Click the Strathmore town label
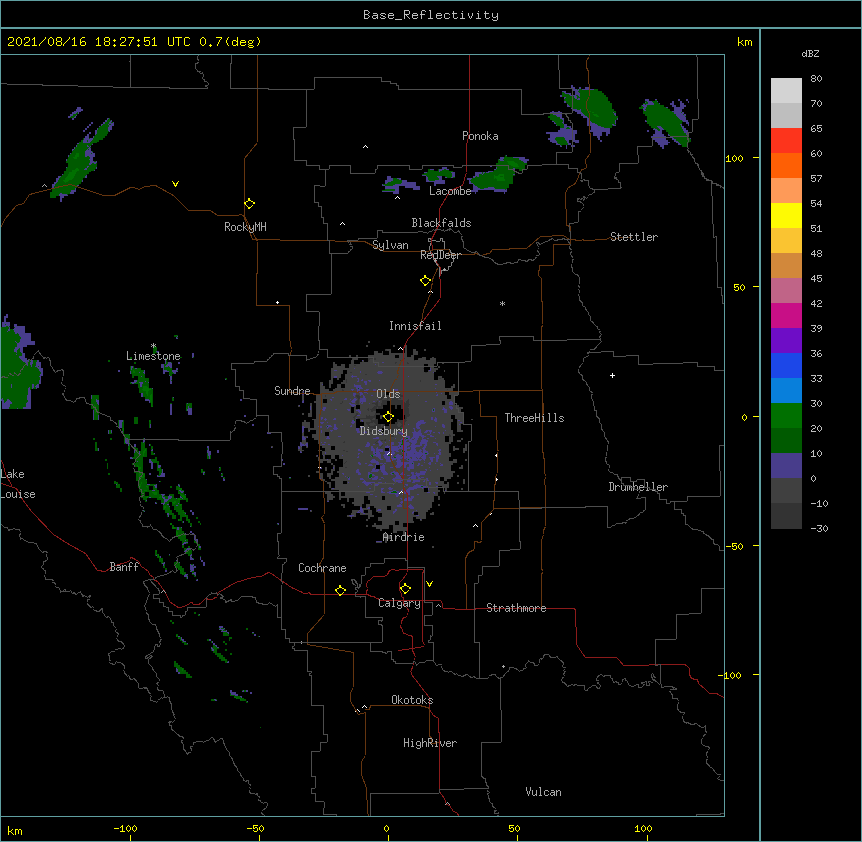 pyautogui.click(x=516, y=608)
